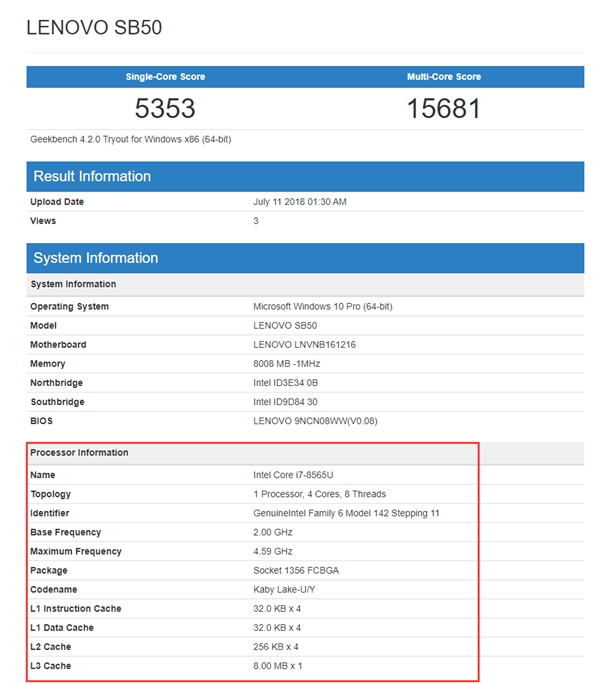The image size is (600, 684).
Task: Click the BIOS label
Action: (41, 421)
